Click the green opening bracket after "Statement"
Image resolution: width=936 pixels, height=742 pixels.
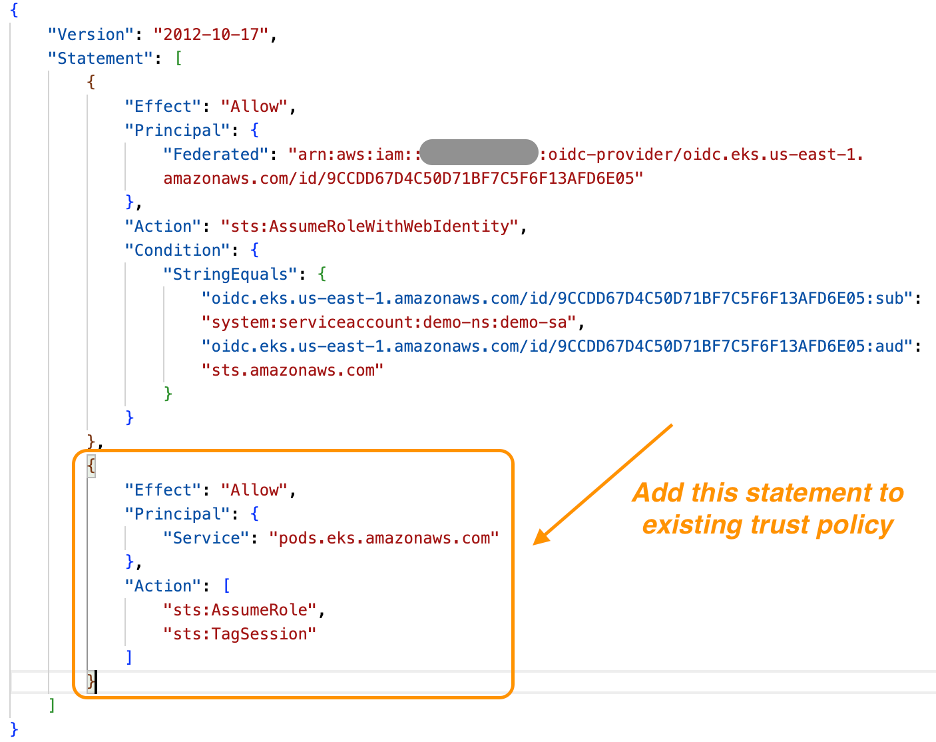click(x=178, y=59)
